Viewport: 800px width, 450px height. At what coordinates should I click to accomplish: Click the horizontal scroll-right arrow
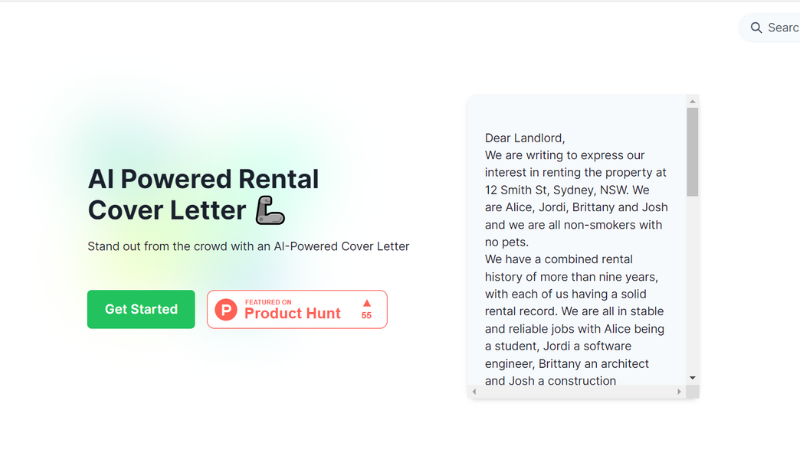pyautogui.click(x=679, y=392)
